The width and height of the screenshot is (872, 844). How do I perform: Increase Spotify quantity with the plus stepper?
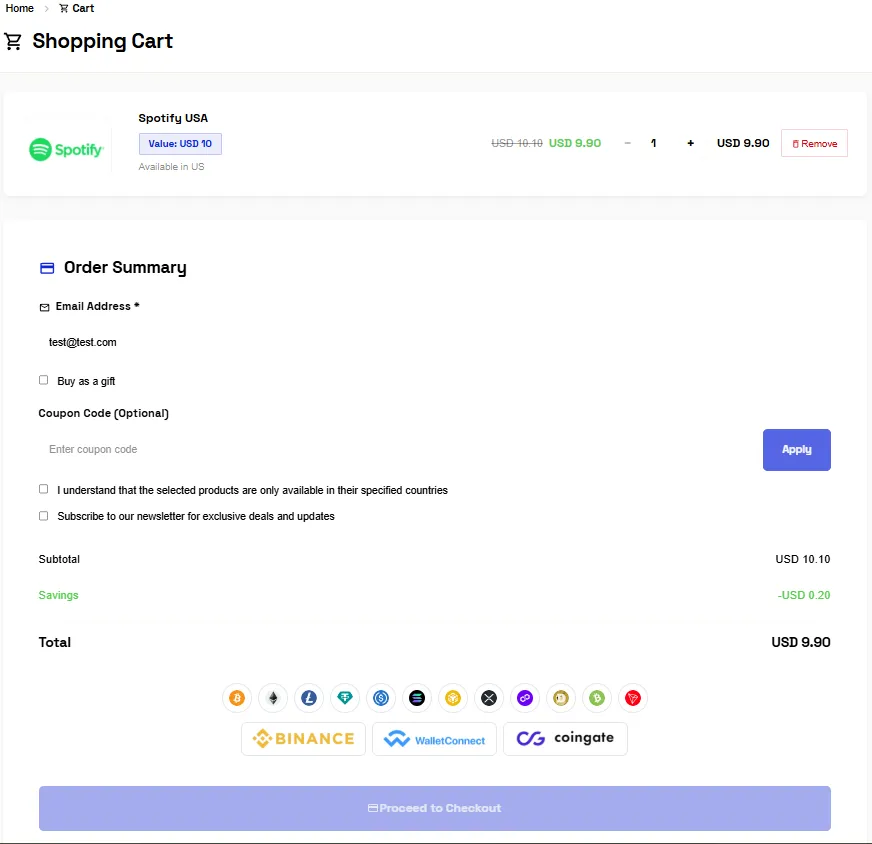690,143
